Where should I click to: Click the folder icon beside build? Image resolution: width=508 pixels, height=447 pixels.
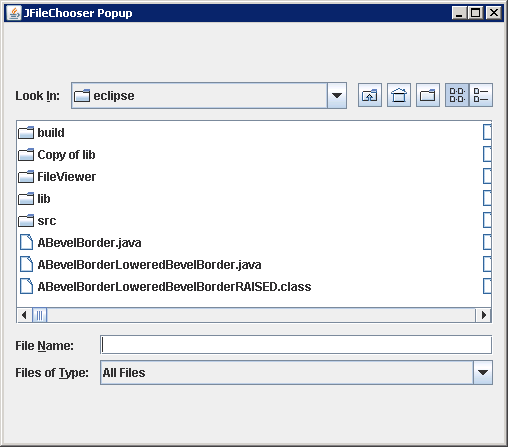tap(26, 133)
